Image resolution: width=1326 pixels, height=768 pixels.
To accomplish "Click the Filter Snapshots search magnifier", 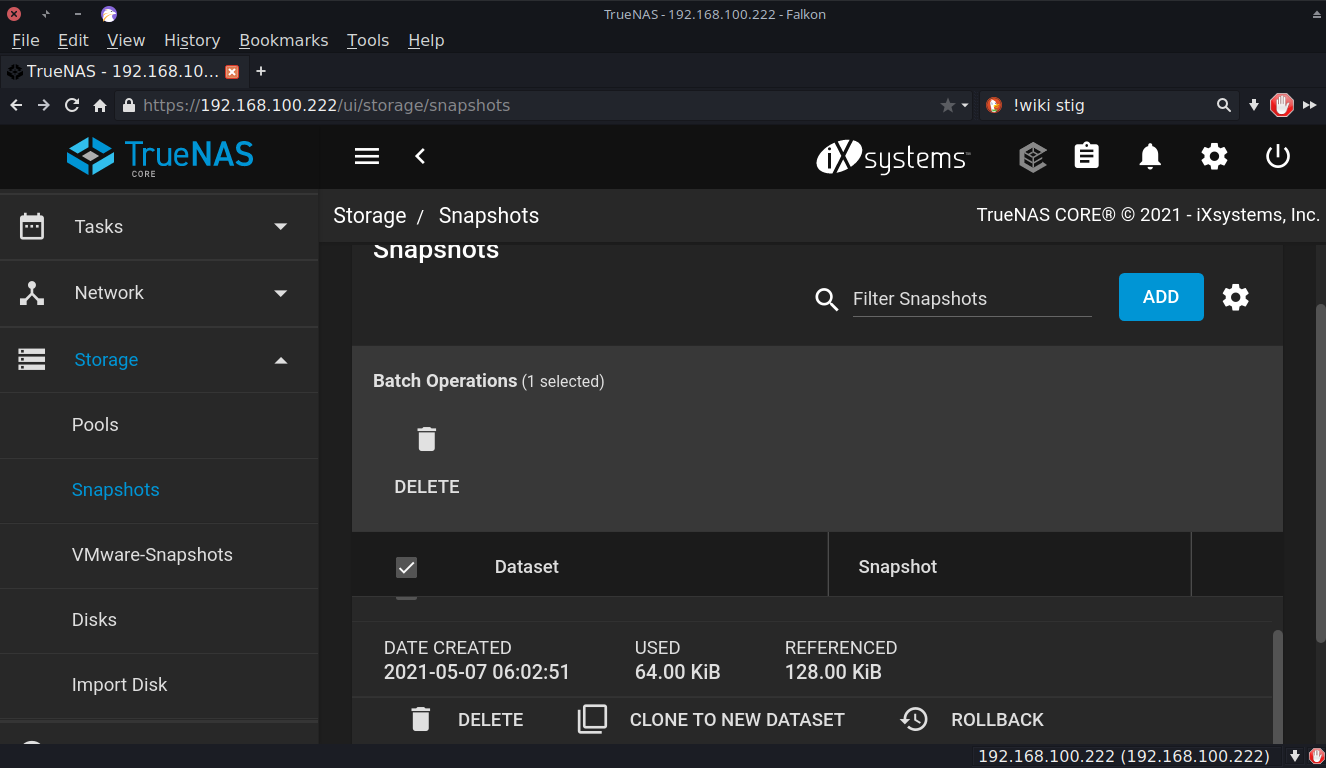I will pos(826,299).
